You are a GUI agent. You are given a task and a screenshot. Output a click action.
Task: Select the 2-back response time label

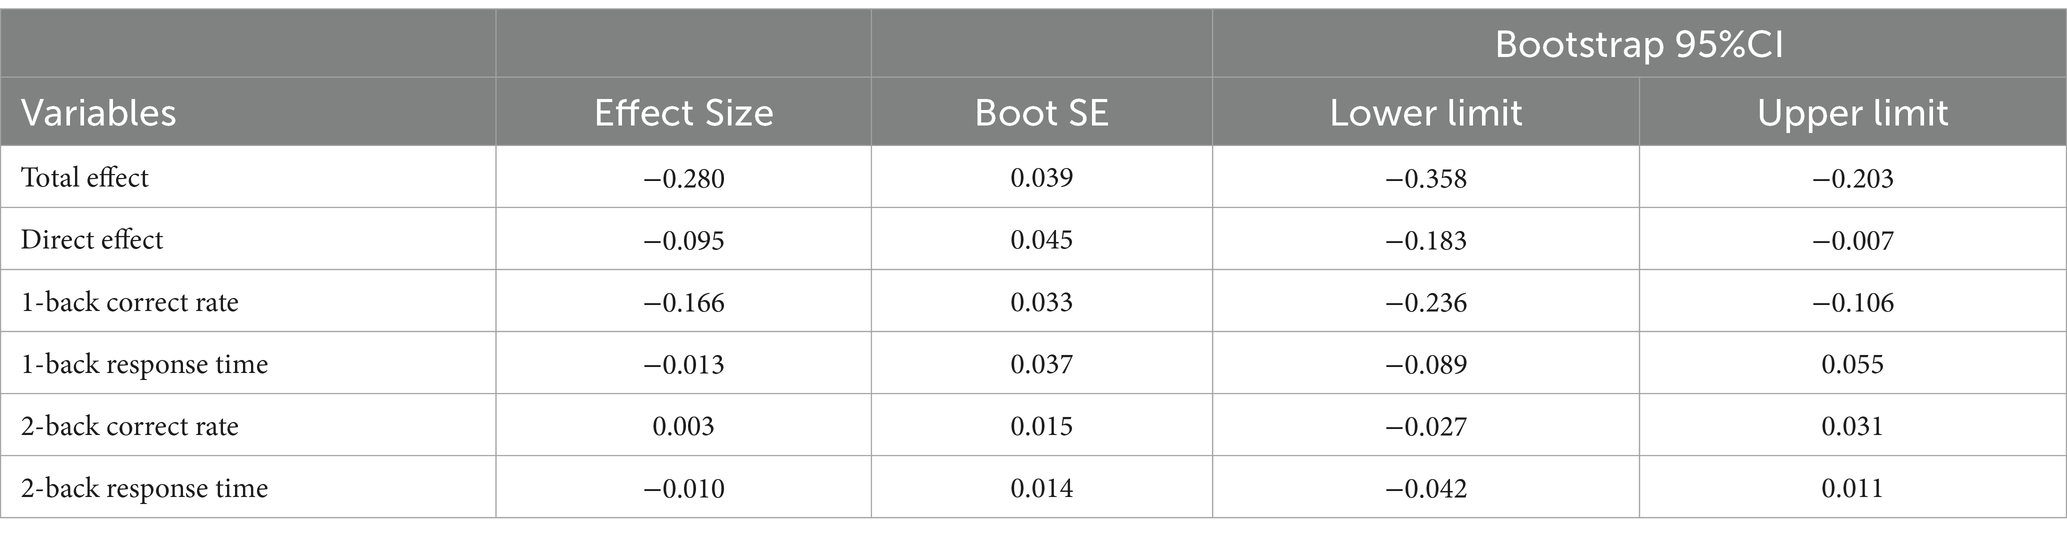click(145, 488)
